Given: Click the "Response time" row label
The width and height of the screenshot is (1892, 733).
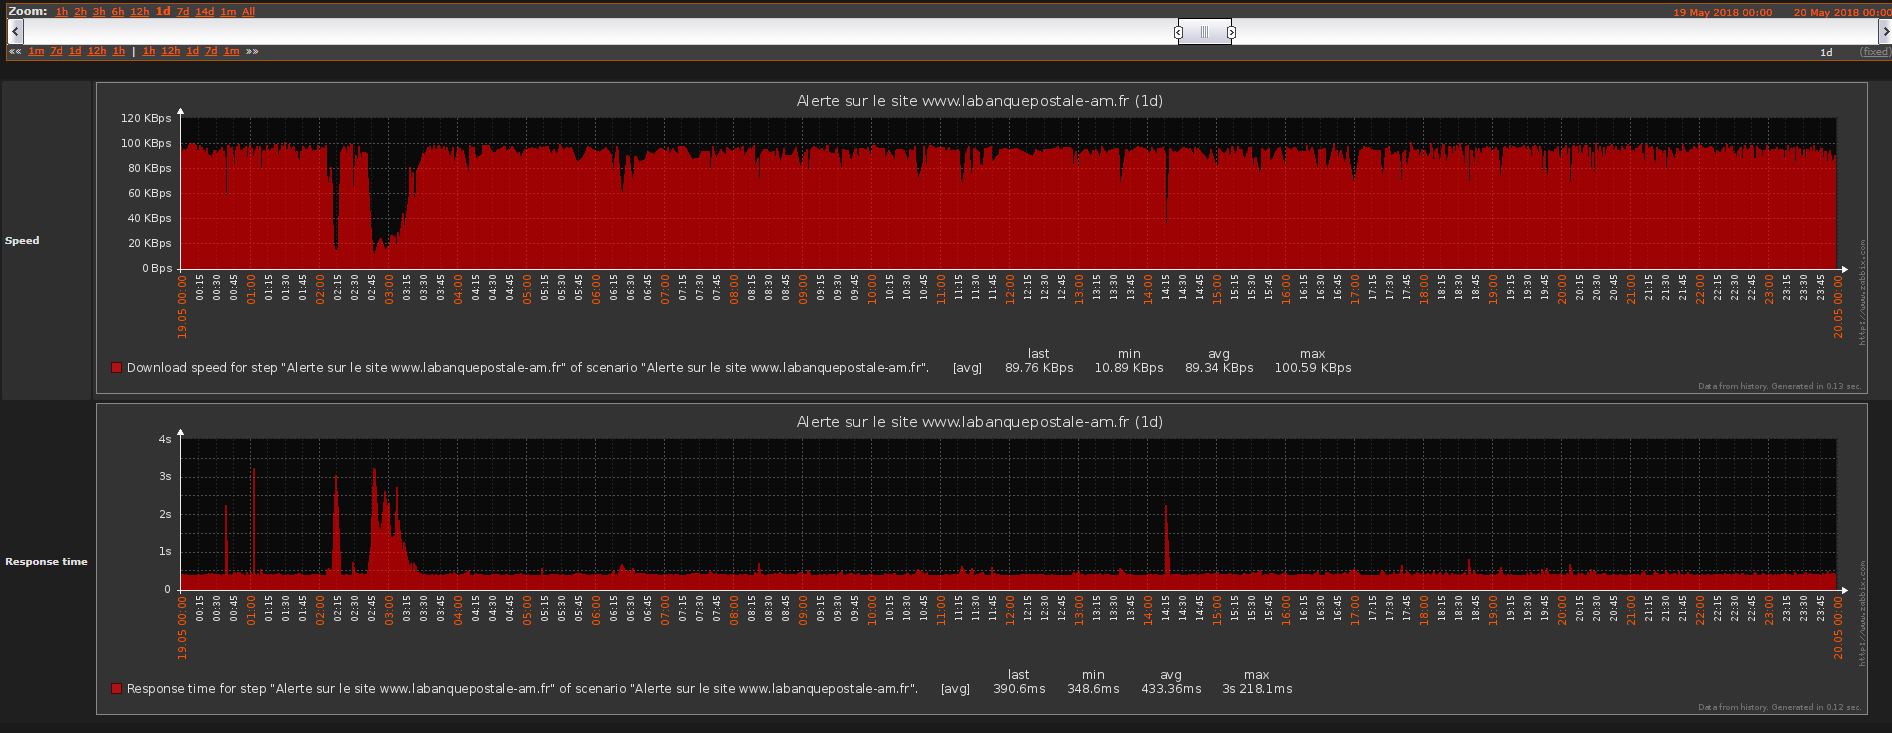Looking at the screenshot, I should coord(46,562).
